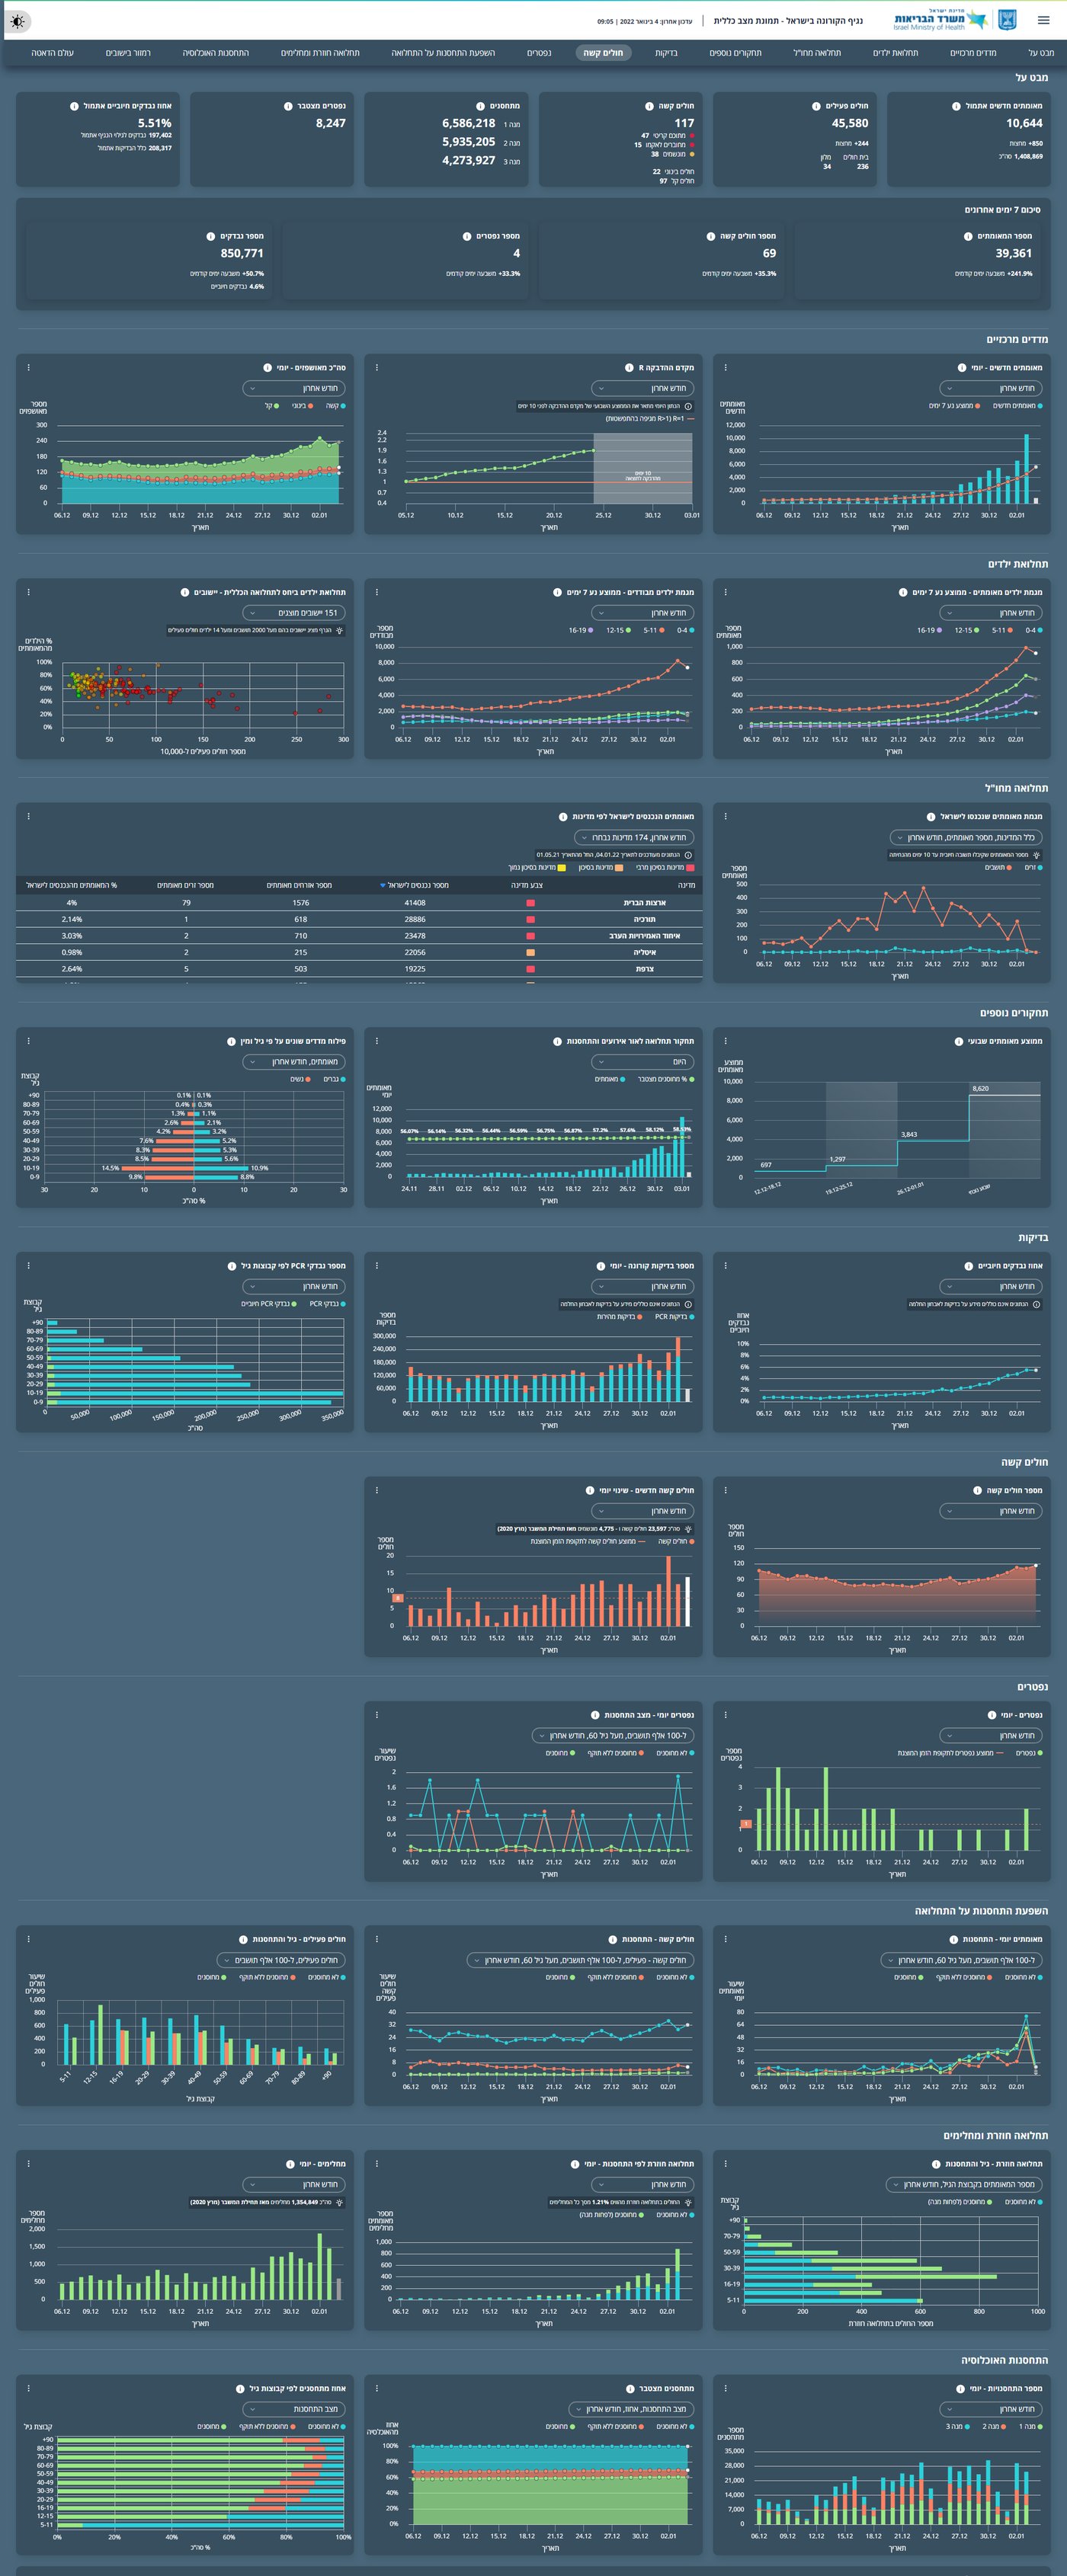Go to 'מדדים מרכזיים' navigation tab
This screenshot has height=2576, width=1067.
click(973, 53)
